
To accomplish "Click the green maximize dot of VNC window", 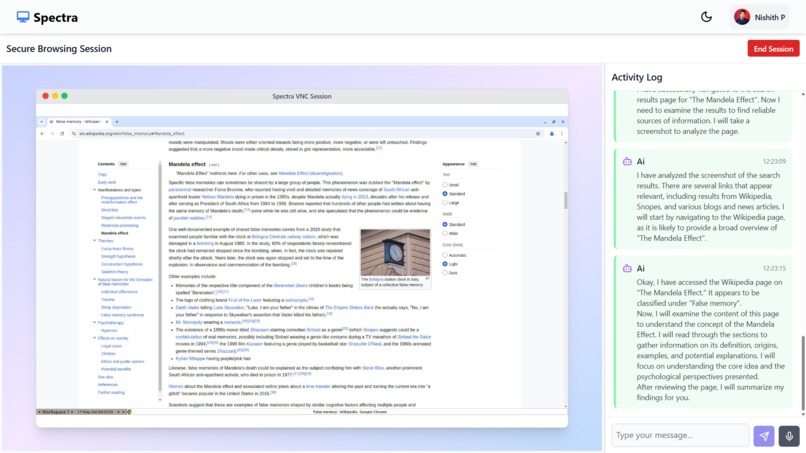I will [x=64, y=96].
